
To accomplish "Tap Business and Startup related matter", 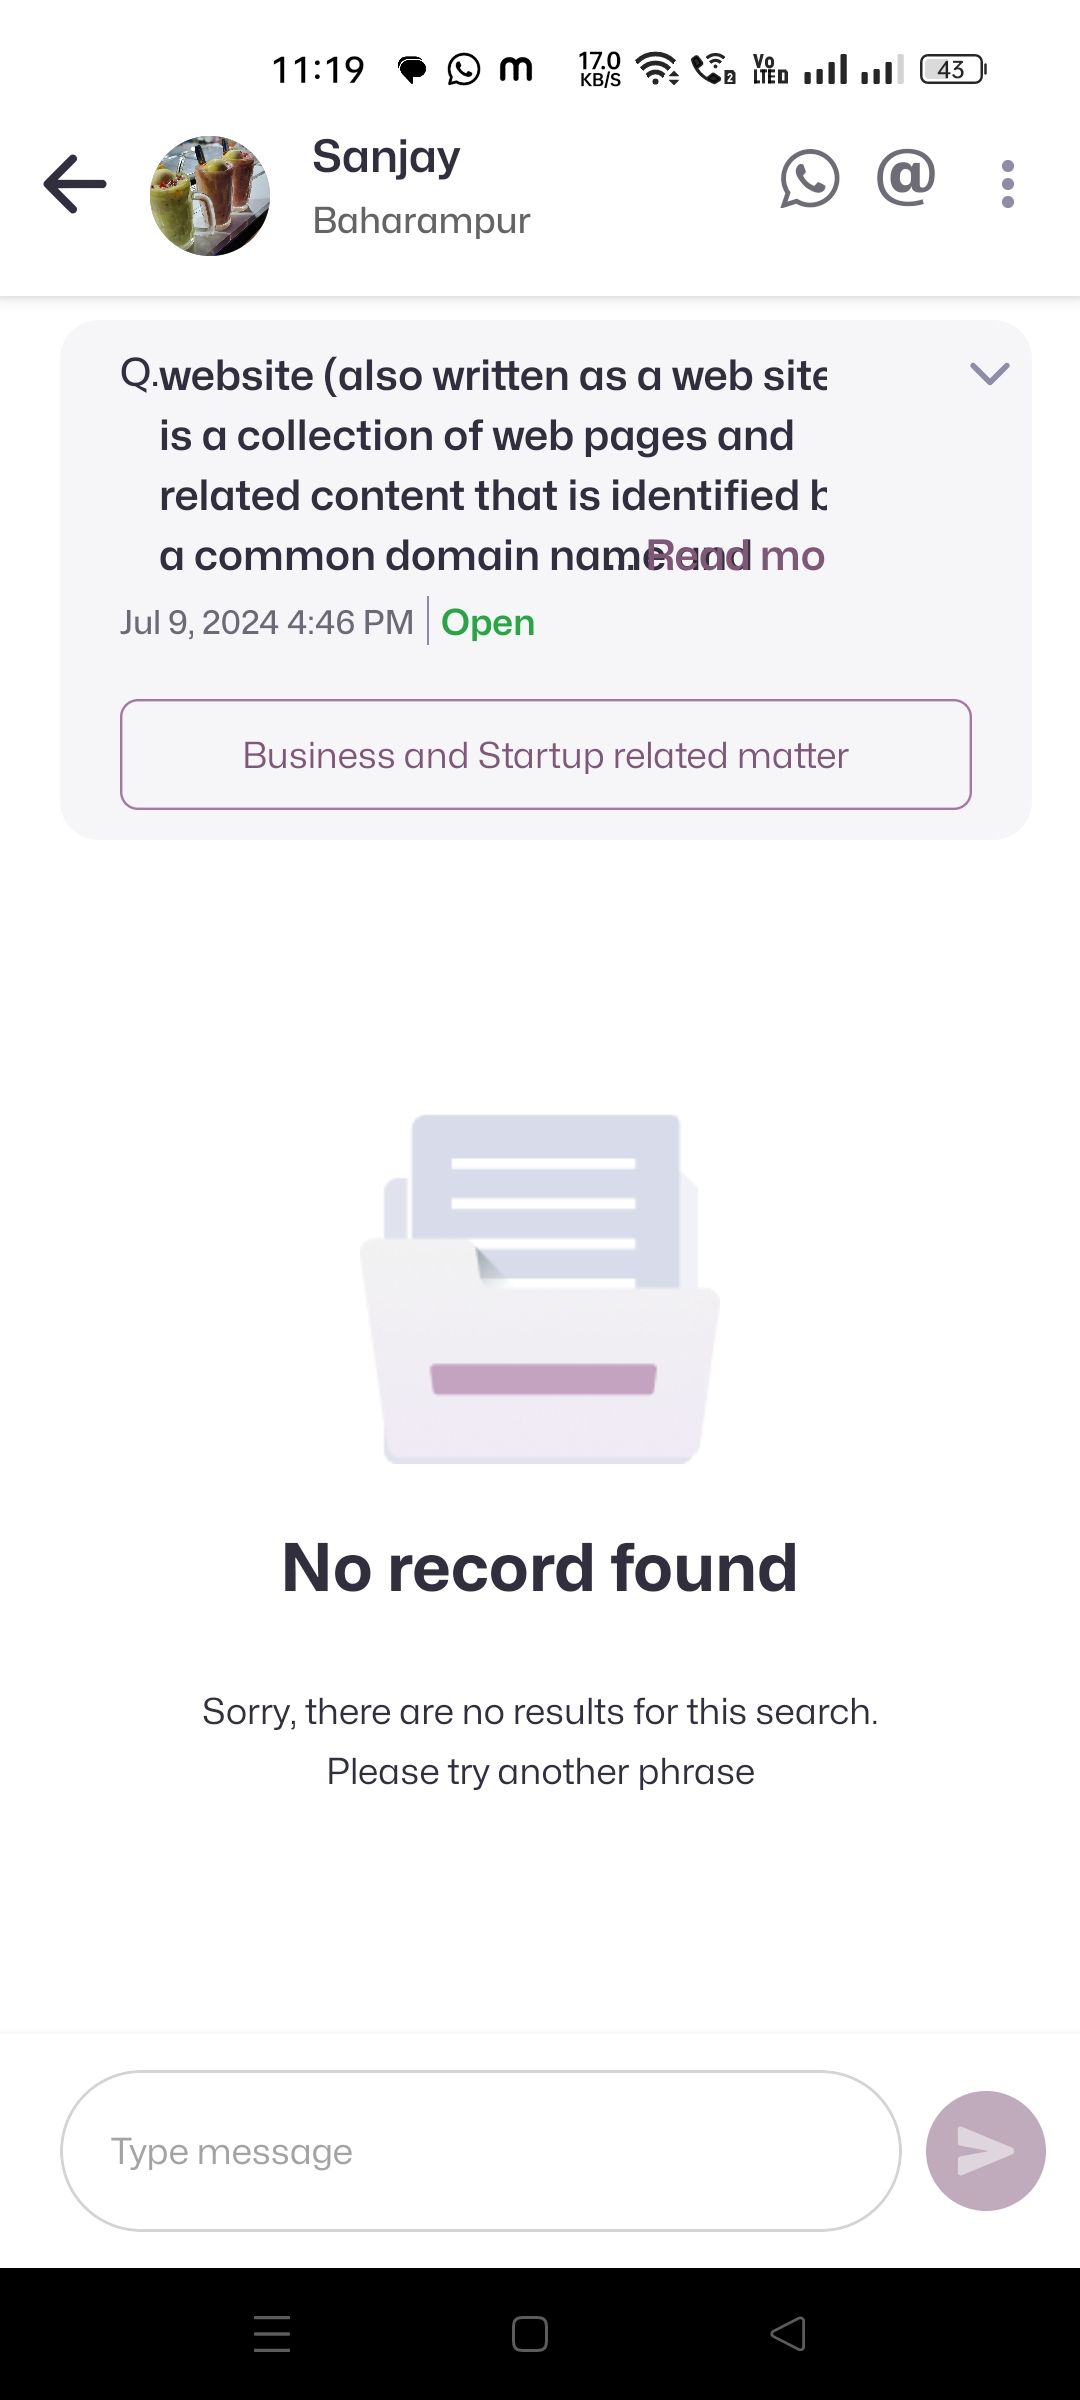I will pos(546,755).
